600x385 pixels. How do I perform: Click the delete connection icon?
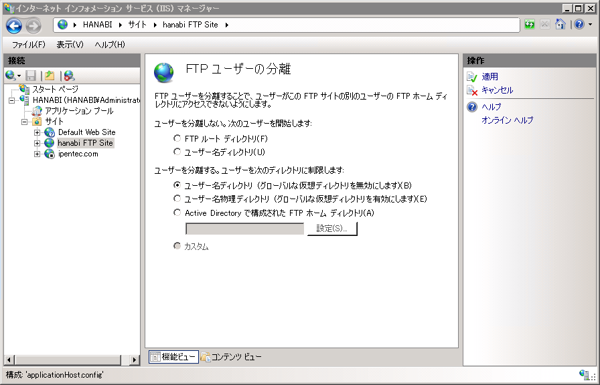pyautogui.click(x=69, y=75)
